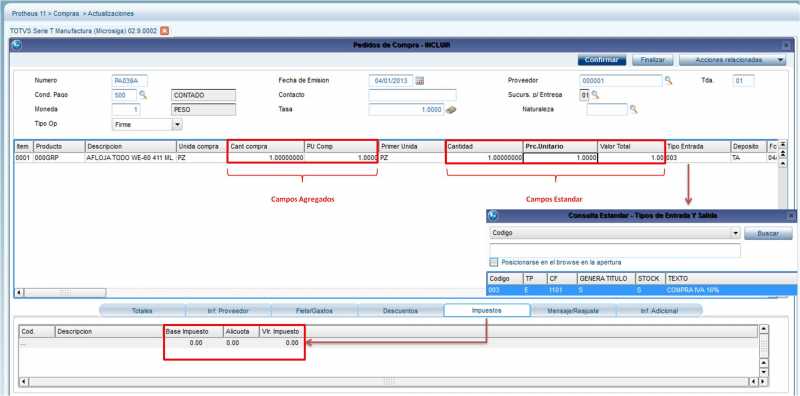Click the Fecha de Emision date field
Screen dimensions: 800x396
click(x=391, y=81)
